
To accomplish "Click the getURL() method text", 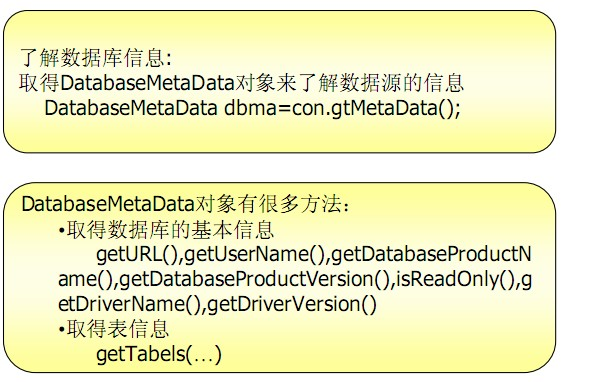I will click(139, 254).
